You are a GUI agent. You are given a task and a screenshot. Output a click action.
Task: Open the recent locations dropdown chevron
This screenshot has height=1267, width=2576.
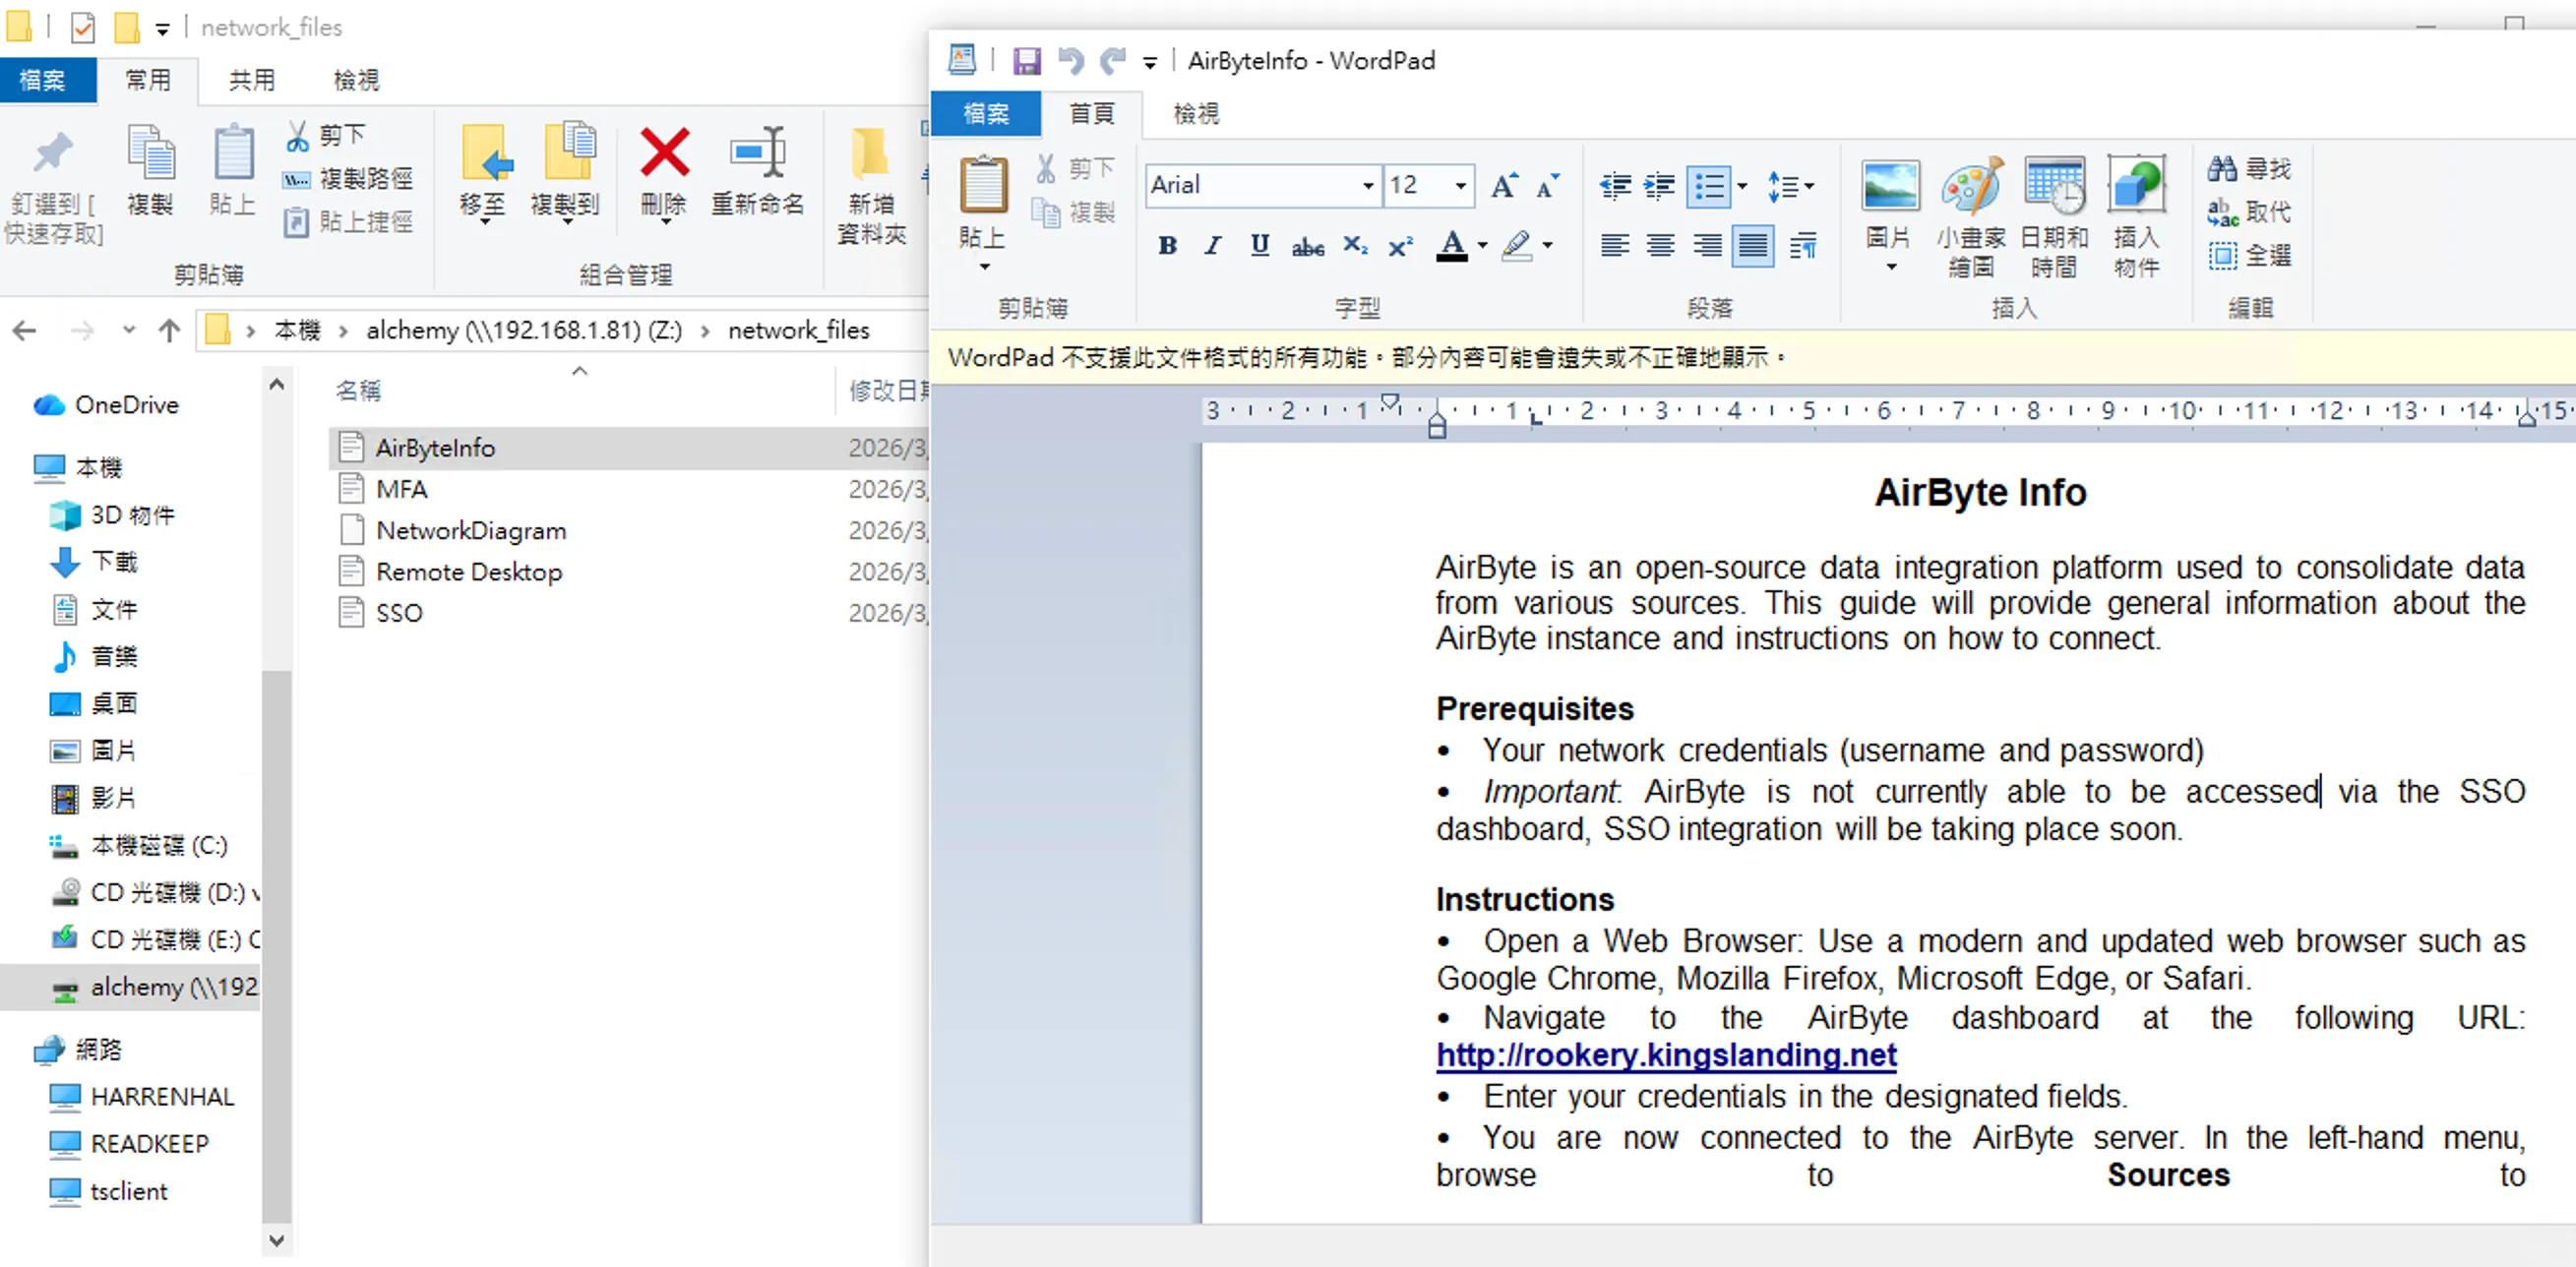click(x=128, y=331)
